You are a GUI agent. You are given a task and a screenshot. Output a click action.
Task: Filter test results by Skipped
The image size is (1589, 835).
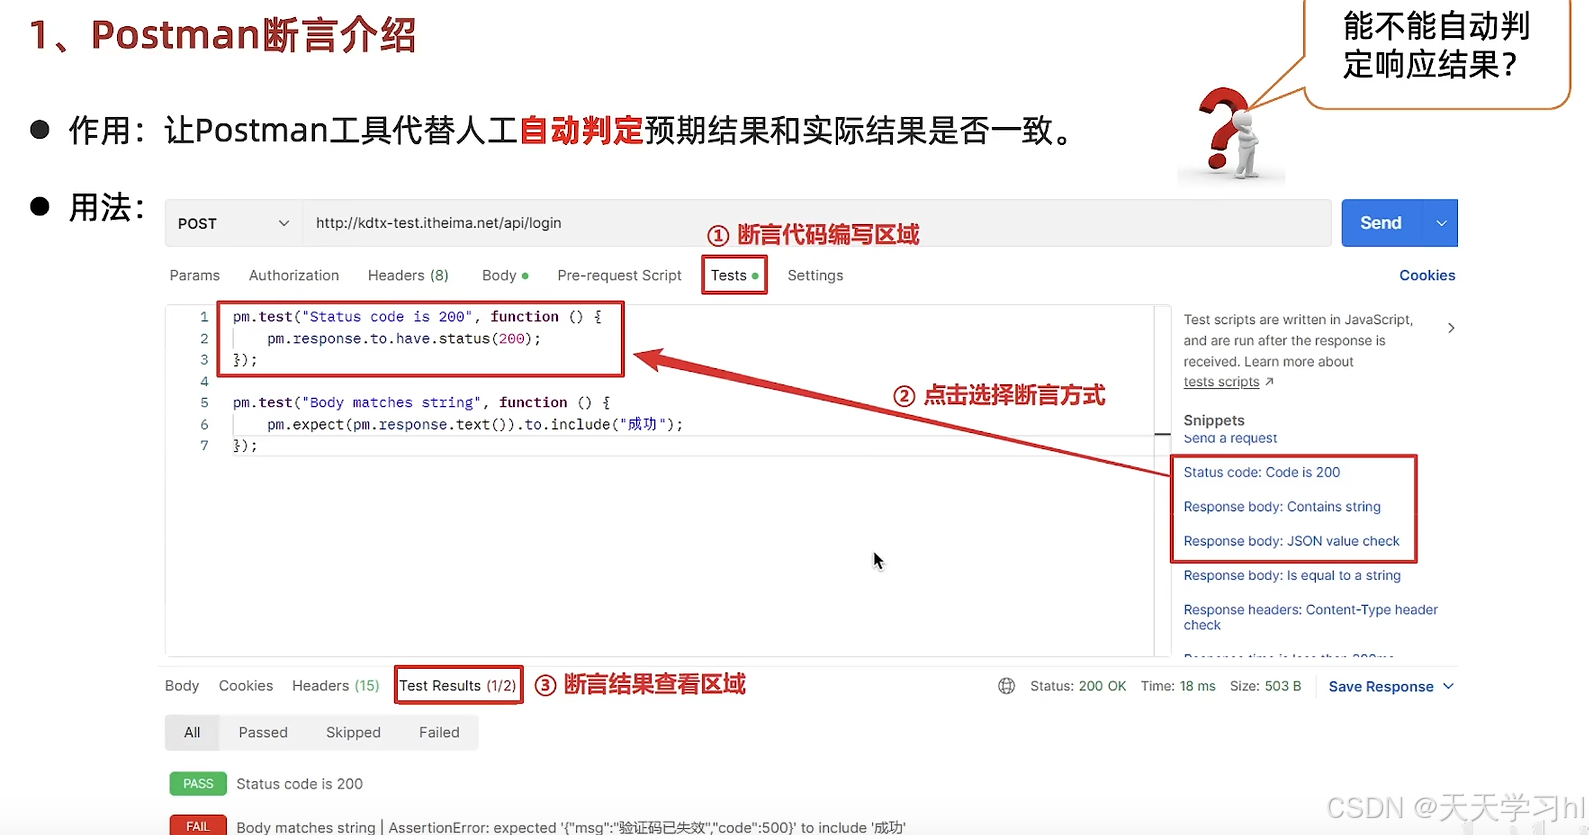pyautogui.click(x=353, y=732)
